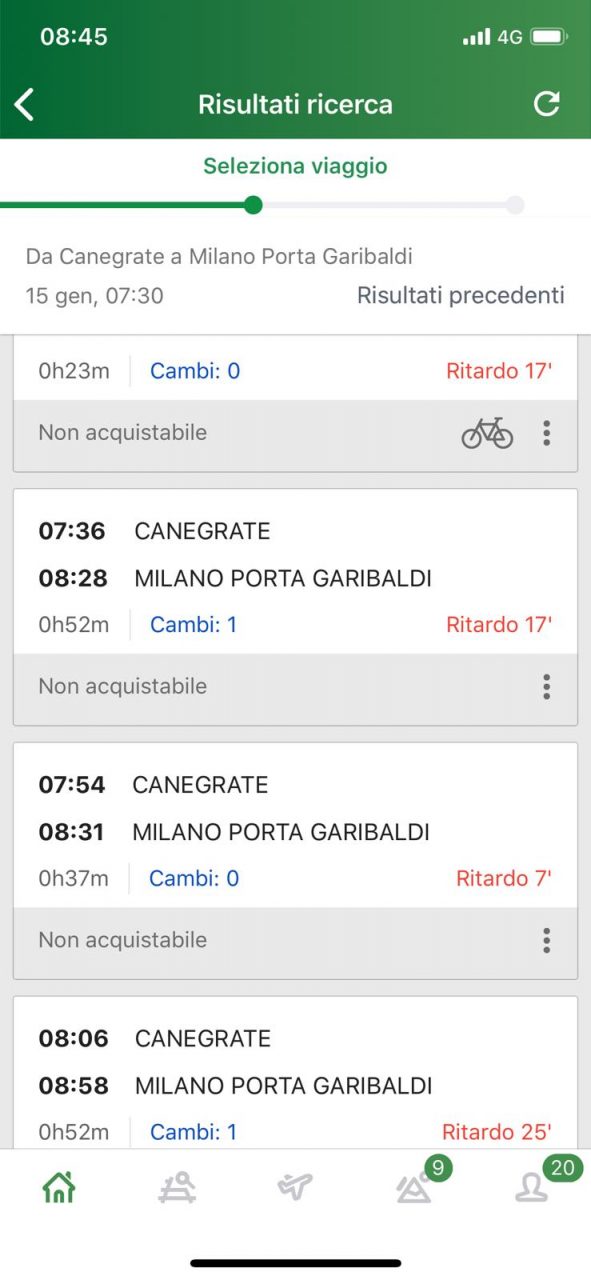591x1280 pixels.
Task: Tap the bicycle transport icon
Action: pos(487,433)
